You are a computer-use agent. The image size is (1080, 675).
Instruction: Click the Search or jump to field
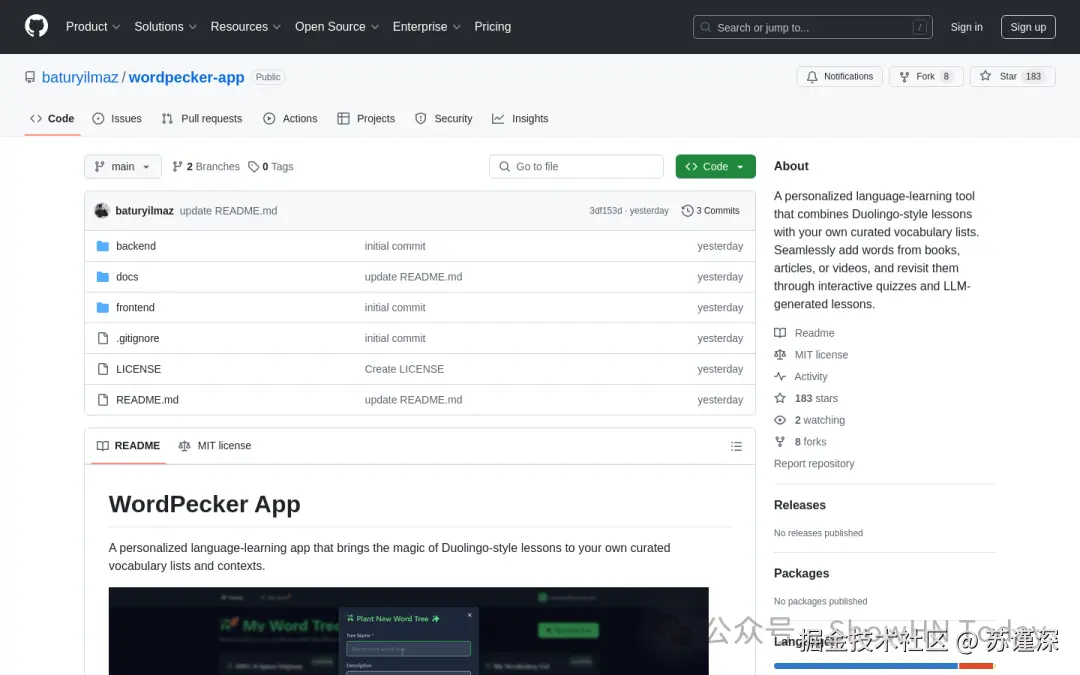click(813, 28)
